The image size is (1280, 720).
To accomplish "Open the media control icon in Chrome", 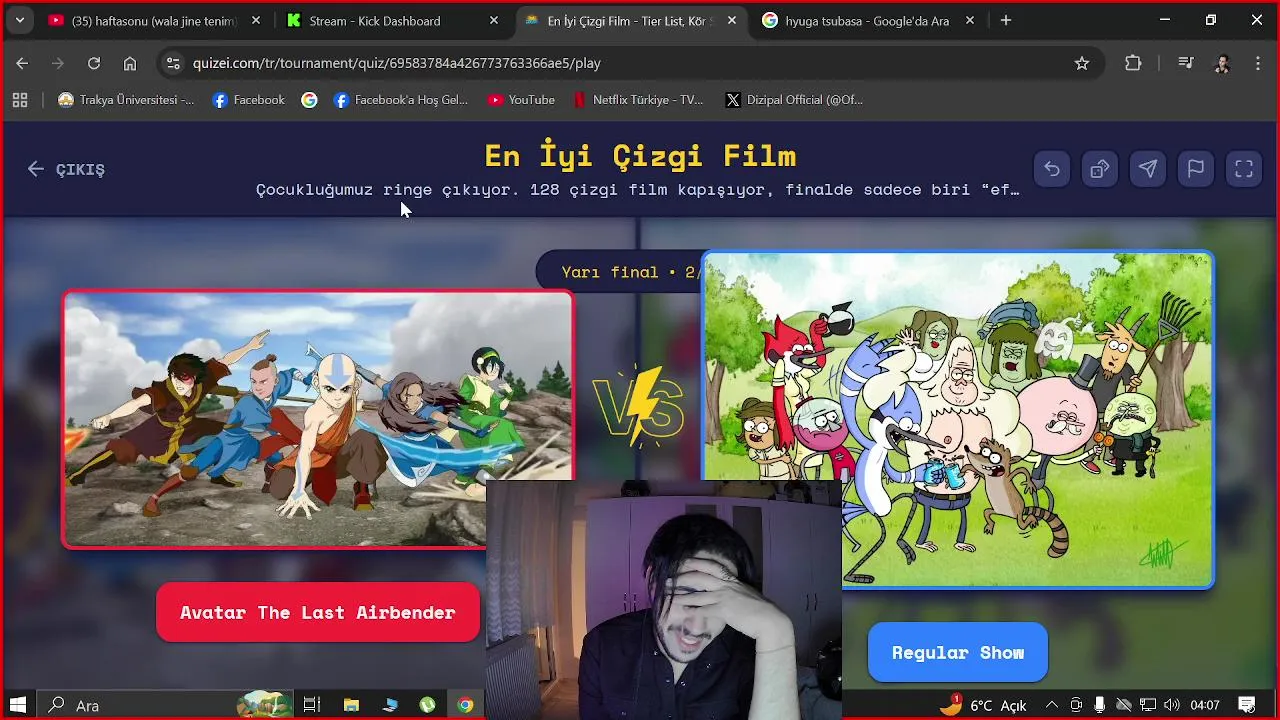I will coord(1186,63).
